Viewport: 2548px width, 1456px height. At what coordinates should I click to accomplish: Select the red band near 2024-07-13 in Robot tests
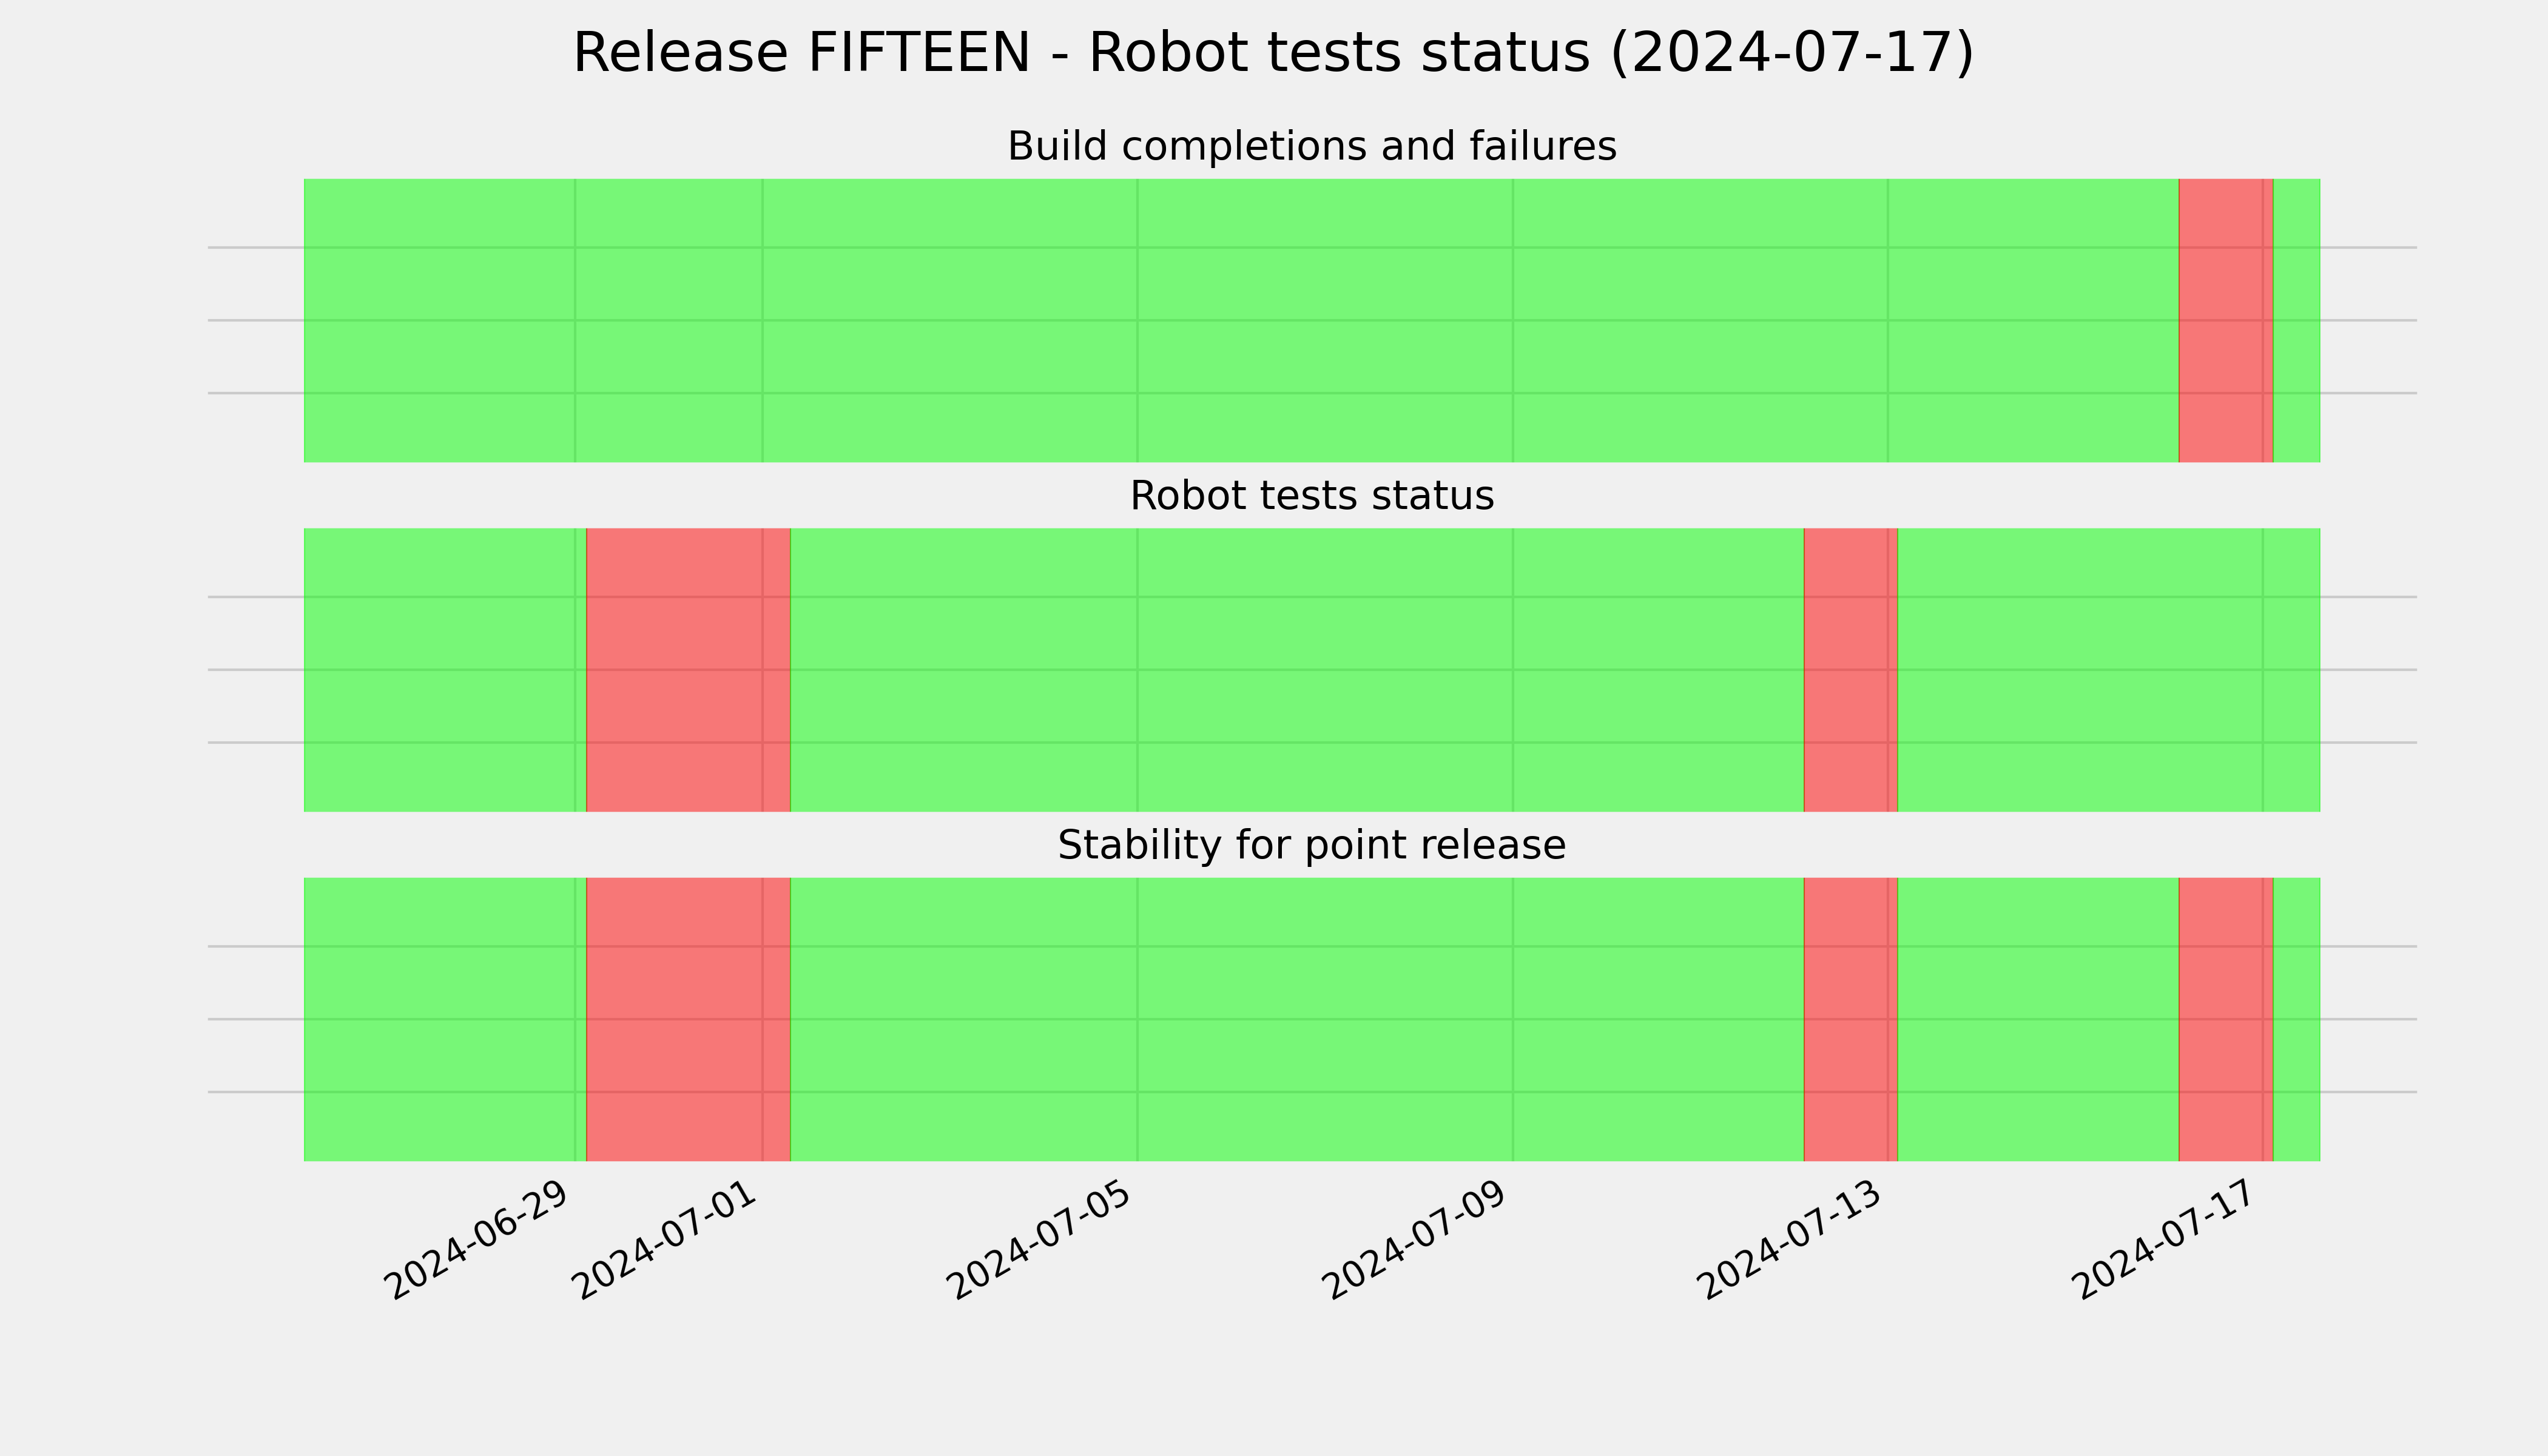coord(1850,670)
